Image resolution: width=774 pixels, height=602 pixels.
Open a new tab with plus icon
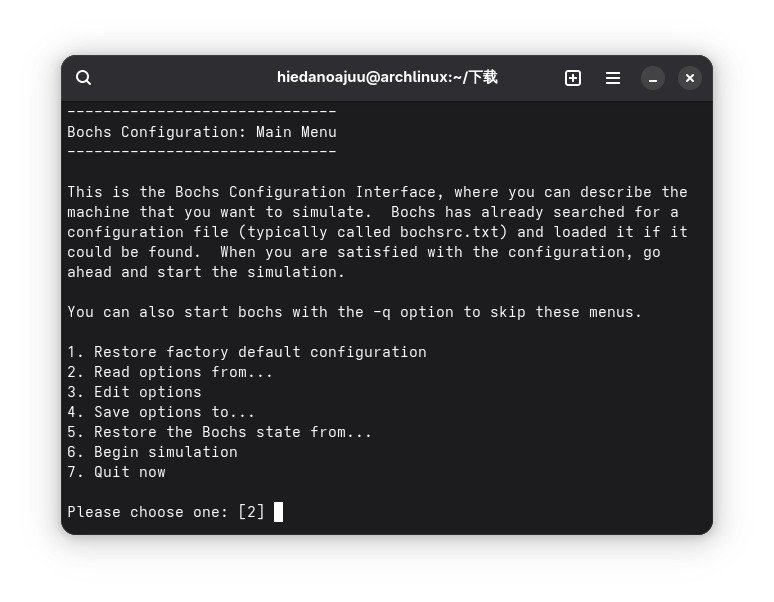[573, 78]
